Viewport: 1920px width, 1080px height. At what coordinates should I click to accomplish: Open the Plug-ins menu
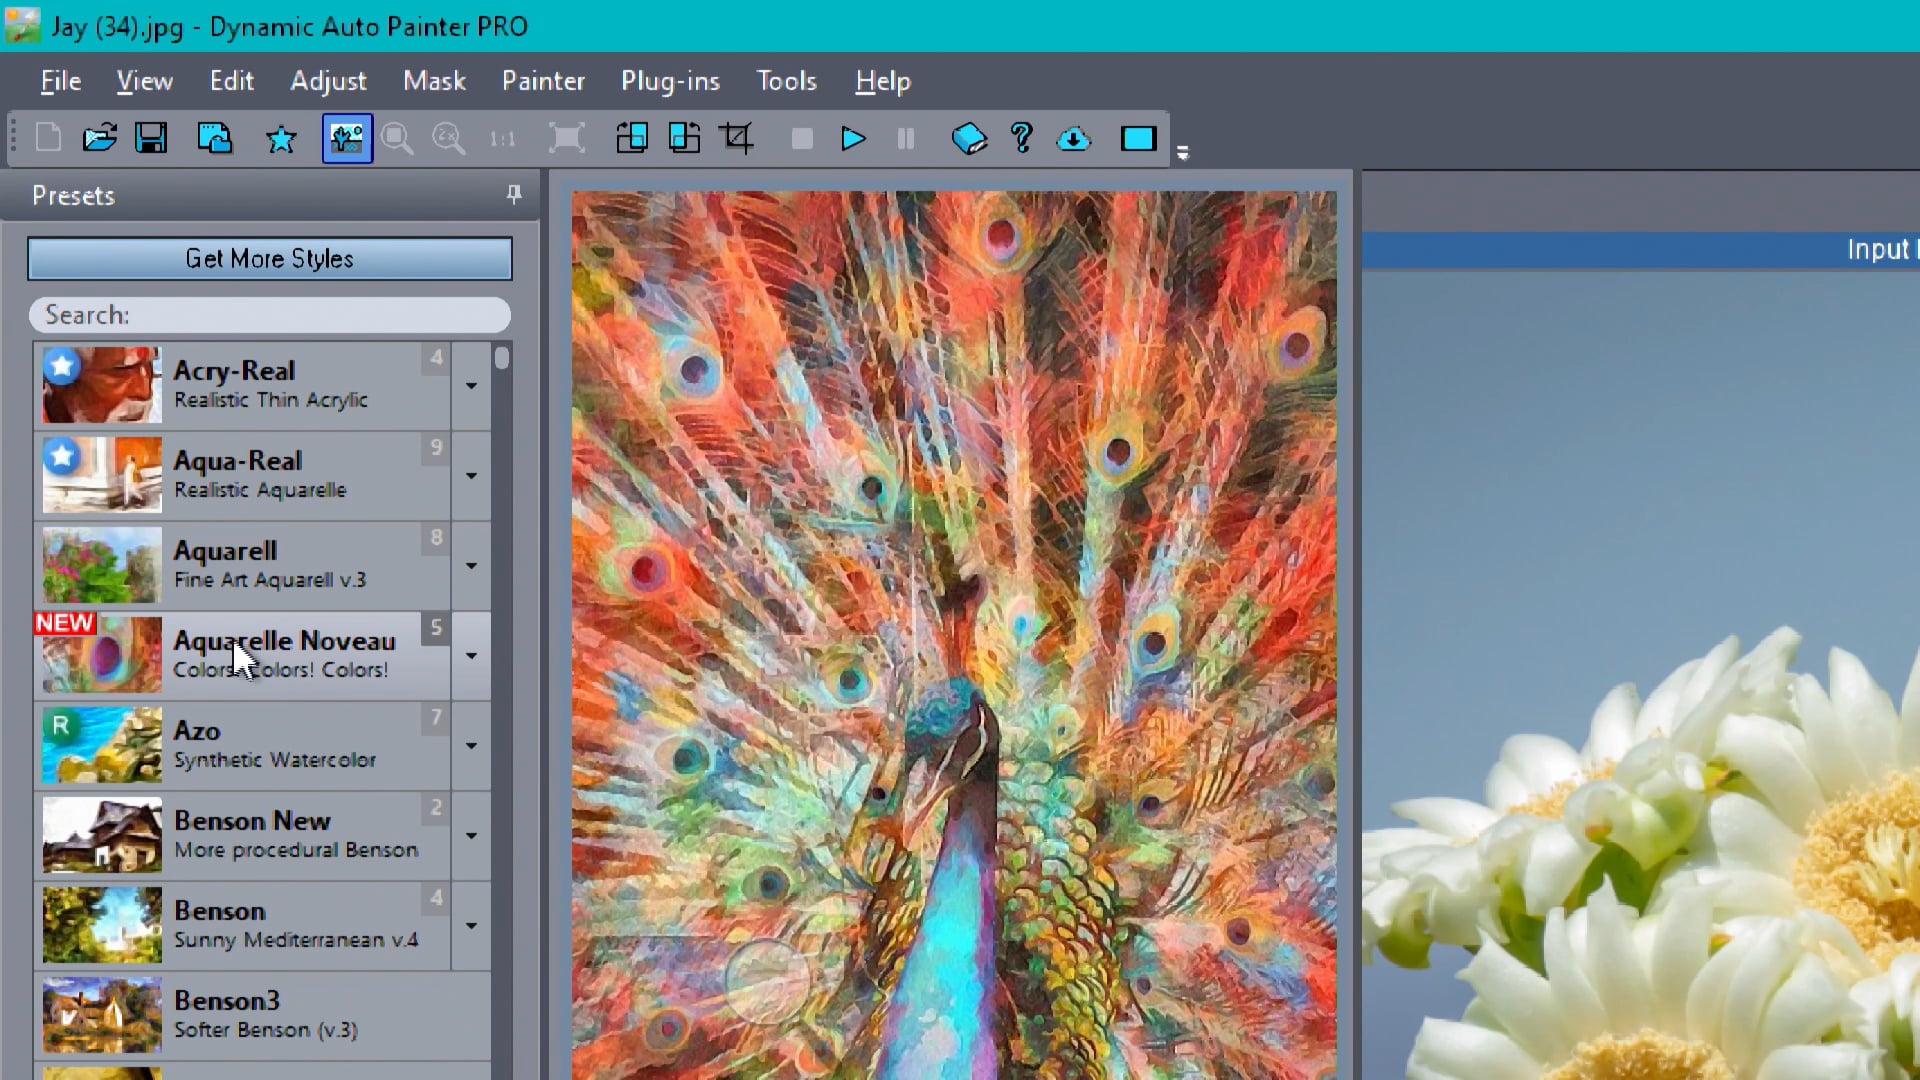(x=670, y=81)
